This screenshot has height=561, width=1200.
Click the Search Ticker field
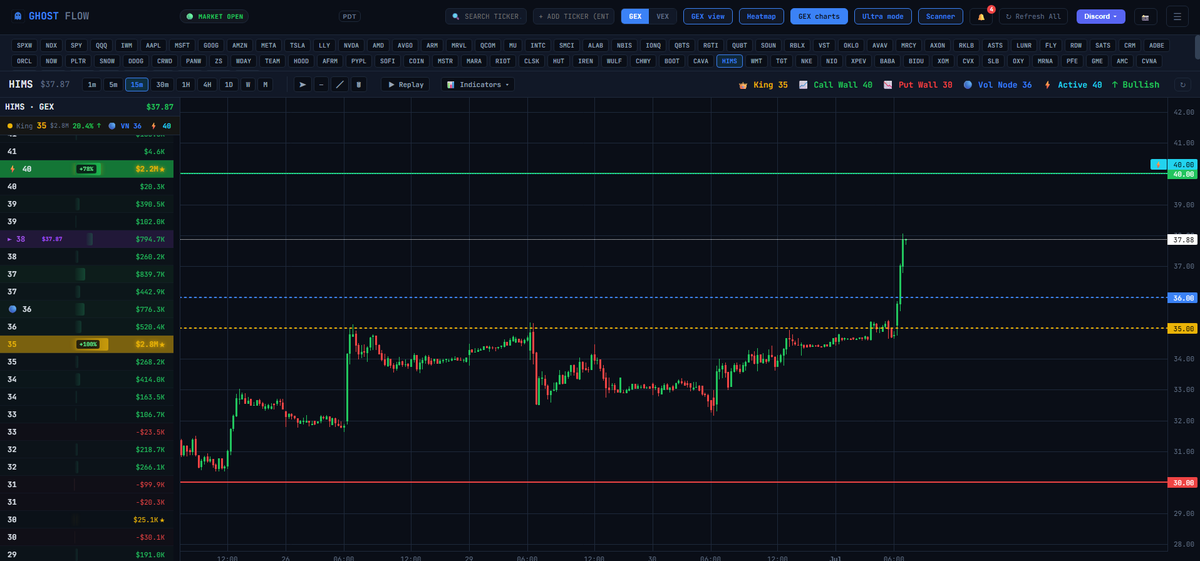tap(486, 17)
